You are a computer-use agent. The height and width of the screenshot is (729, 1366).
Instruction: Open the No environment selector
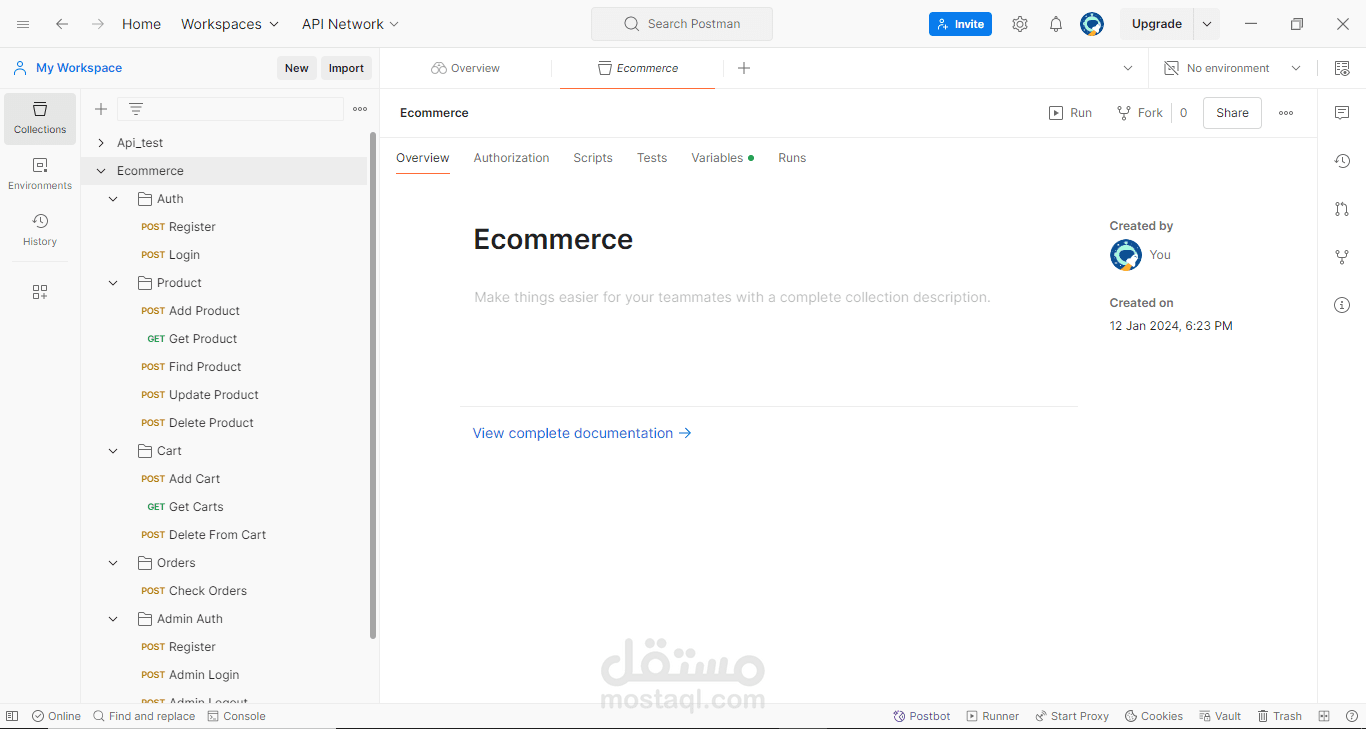point(1232,68)
